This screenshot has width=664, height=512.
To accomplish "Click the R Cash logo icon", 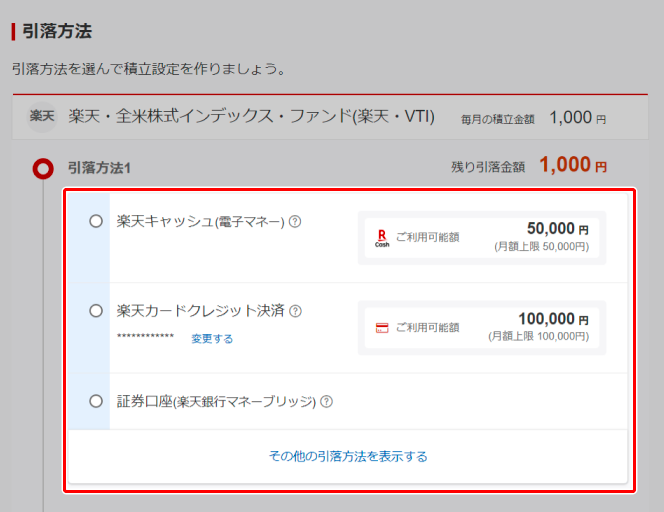I will pos(382,237).
